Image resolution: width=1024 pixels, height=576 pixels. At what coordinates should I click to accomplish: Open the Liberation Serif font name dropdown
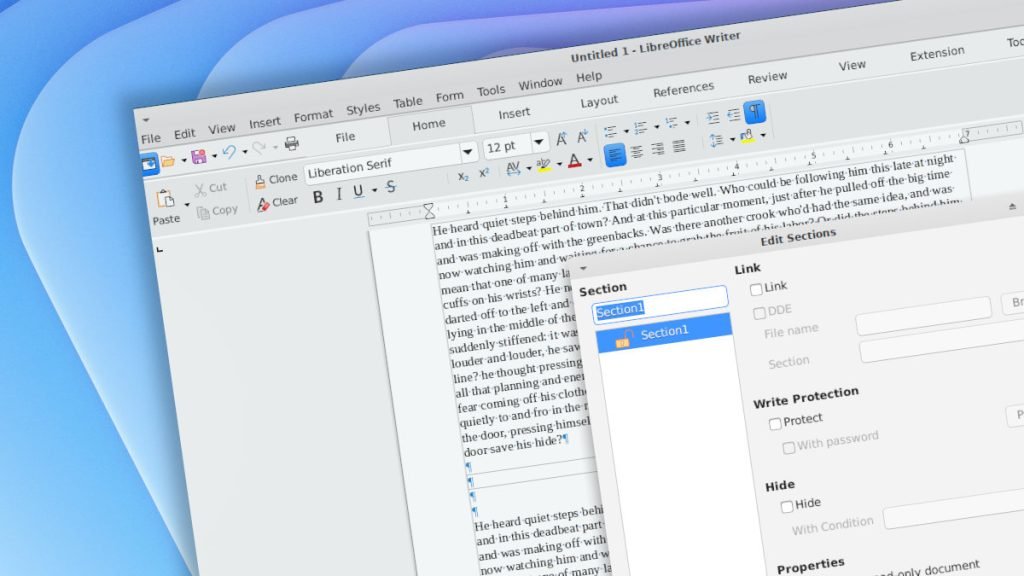click(468, 152)
